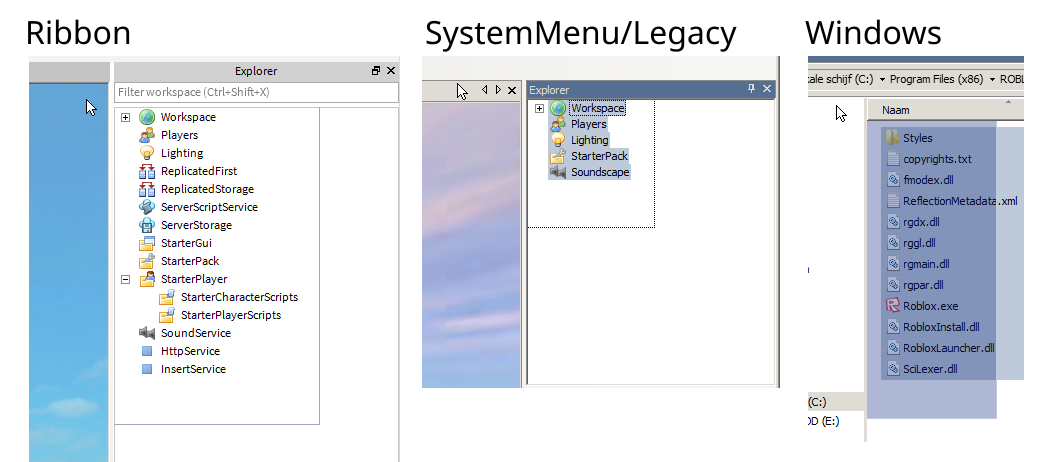Select ReplicatedStorage label in tree
This screenshot has height=462, width=1038.
[207, 189]
